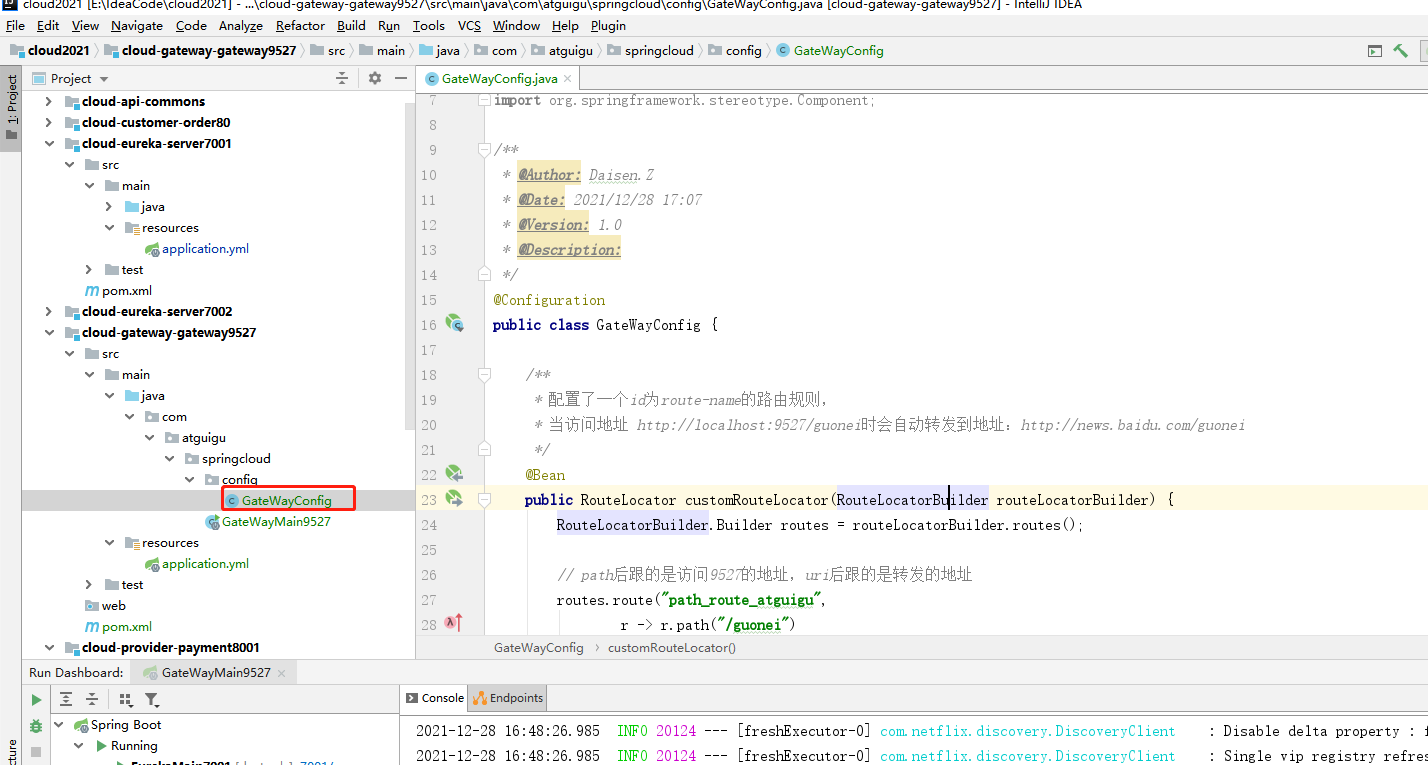This screenshot has height=765, width=1428.
Task: Click the @Configuration annotation on line 15
Action: pyautogui.click(x=549, y=300)
